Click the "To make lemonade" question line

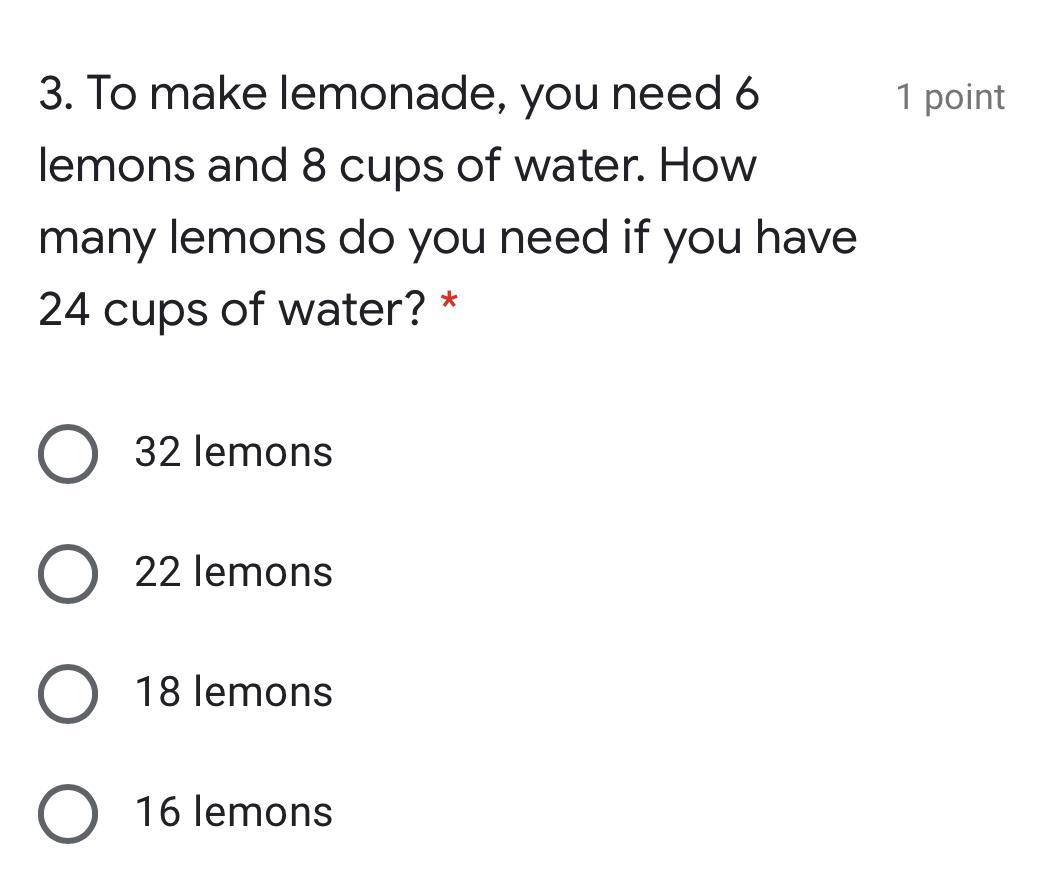[x=400, y=95]
